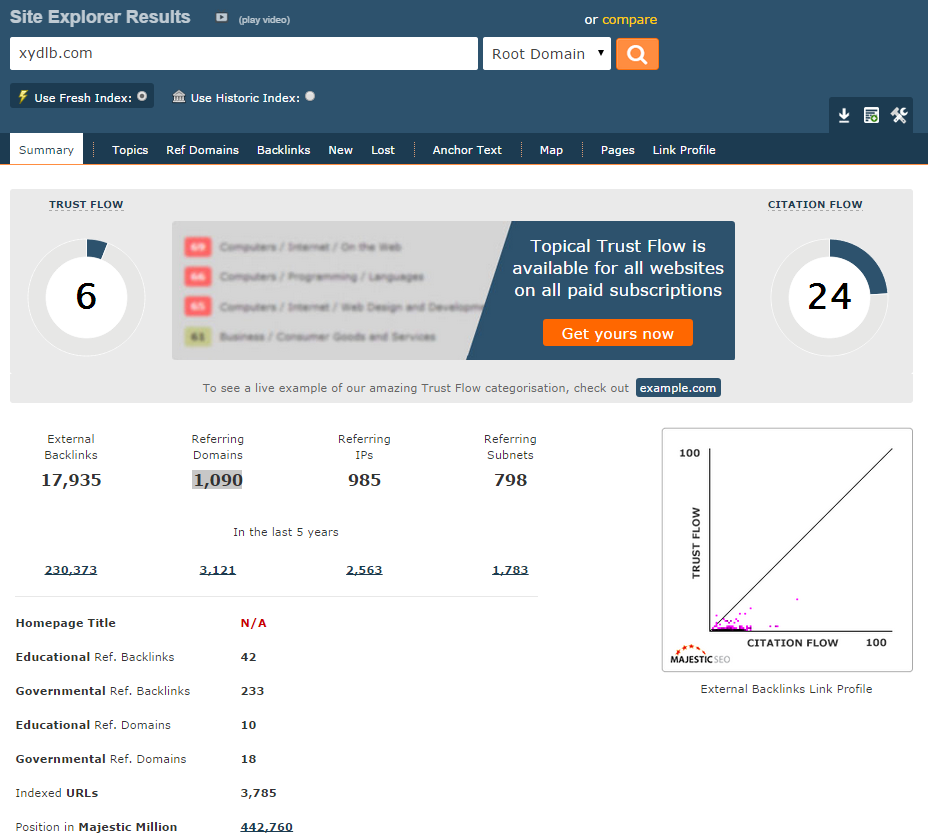Click the example.com button
This screenshot has width=928, height=836.
pos(678,388)
